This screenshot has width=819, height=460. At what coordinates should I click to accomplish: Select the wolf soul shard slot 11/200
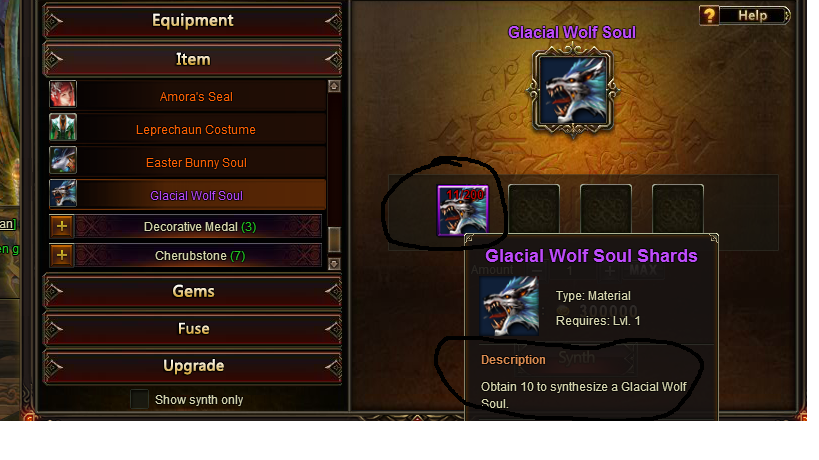[x=463, y=210]
